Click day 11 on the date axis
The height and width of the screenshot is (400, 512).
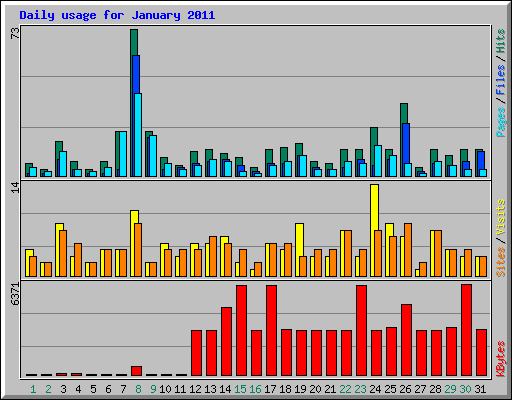pos(180,389)
